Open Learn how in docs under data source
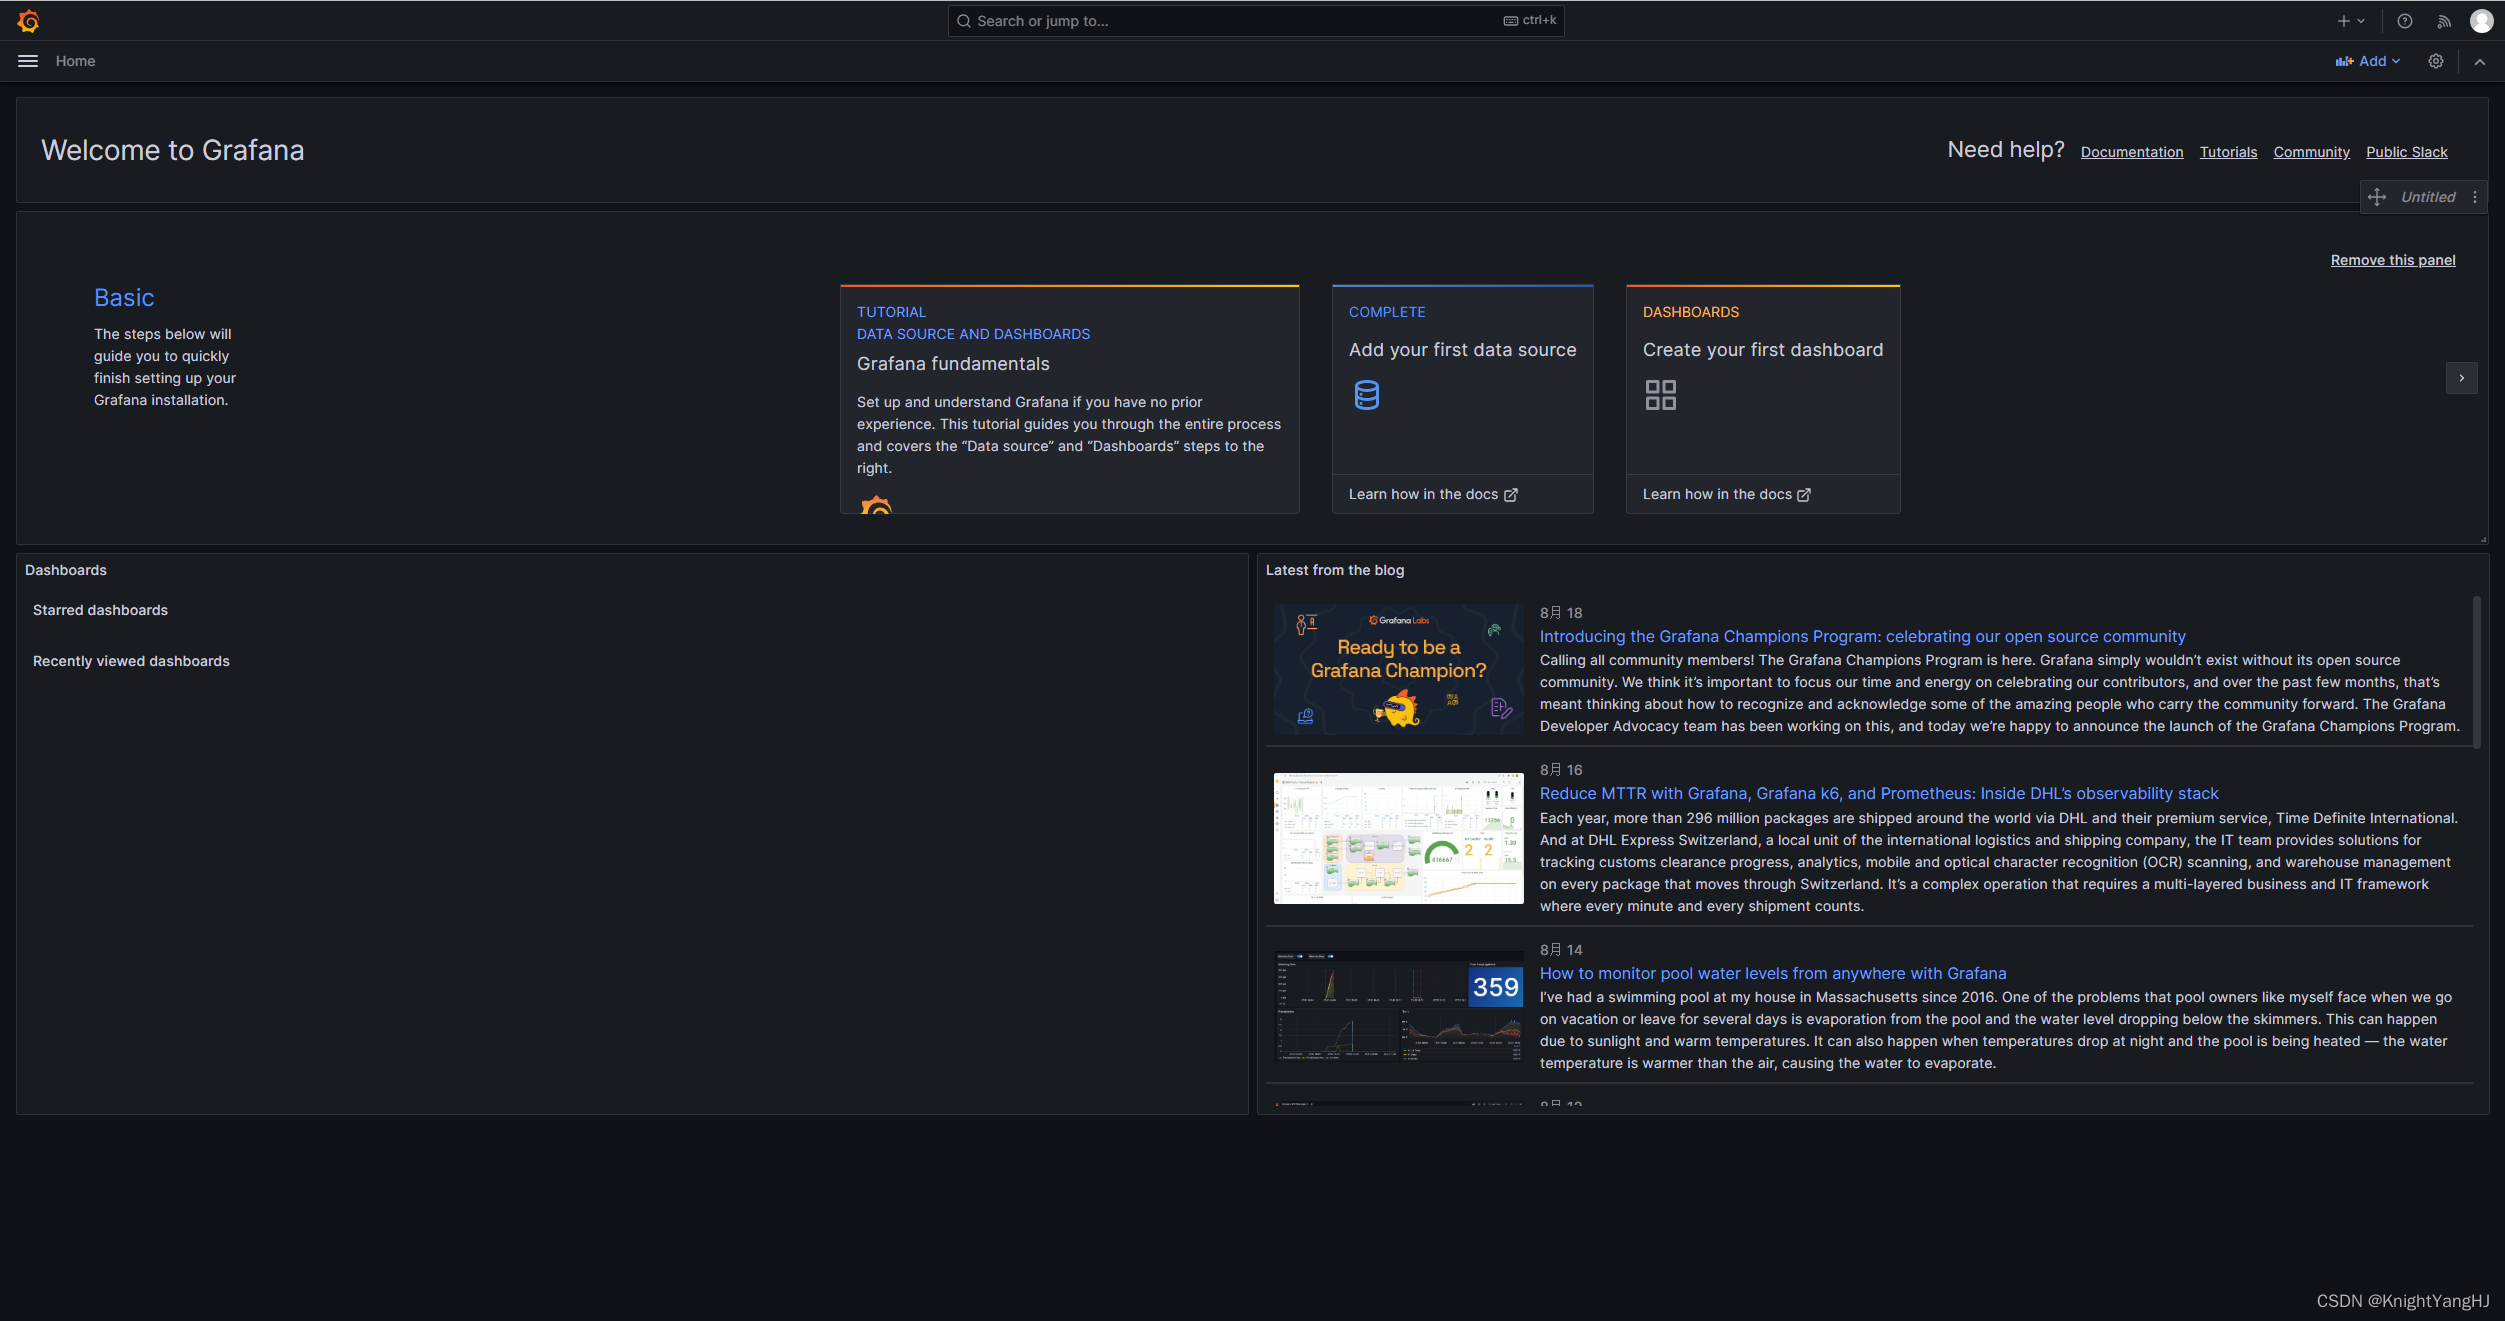Screen dimensions: 2505x1321 pos(1433,495)
